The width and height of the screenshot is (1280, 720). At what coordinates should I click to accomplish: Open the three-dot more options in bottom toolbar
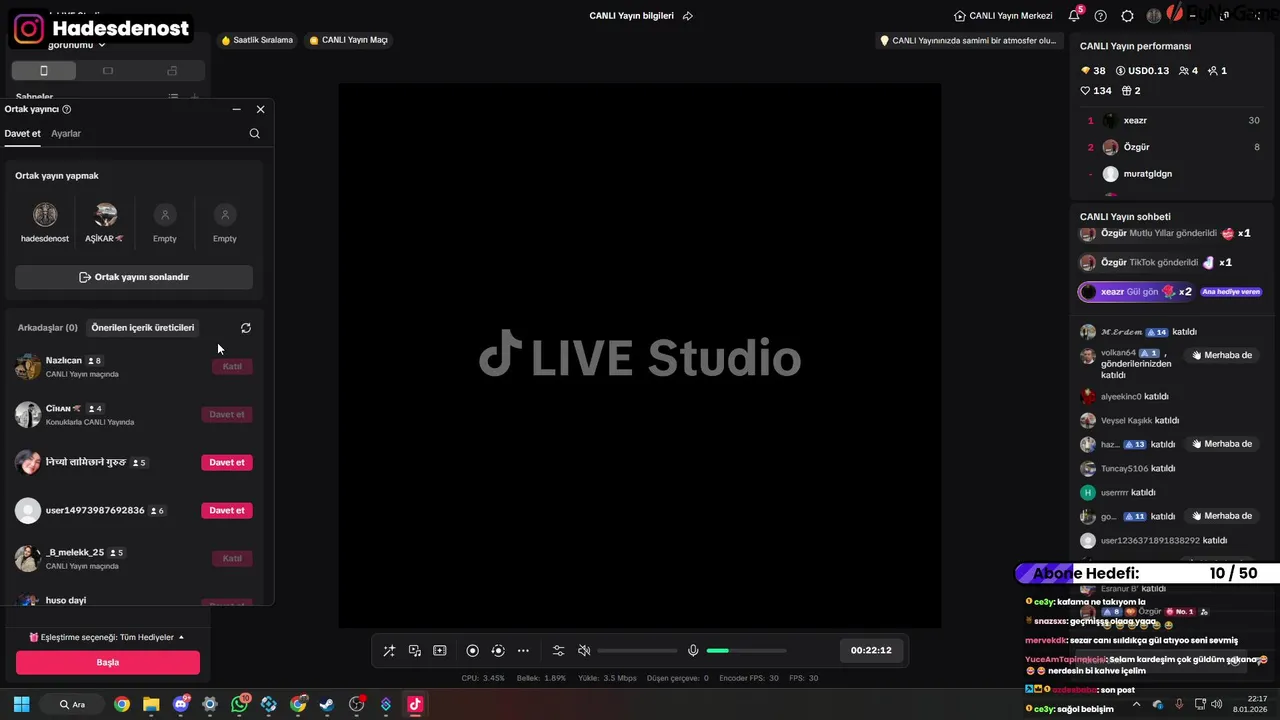(523, 651)
